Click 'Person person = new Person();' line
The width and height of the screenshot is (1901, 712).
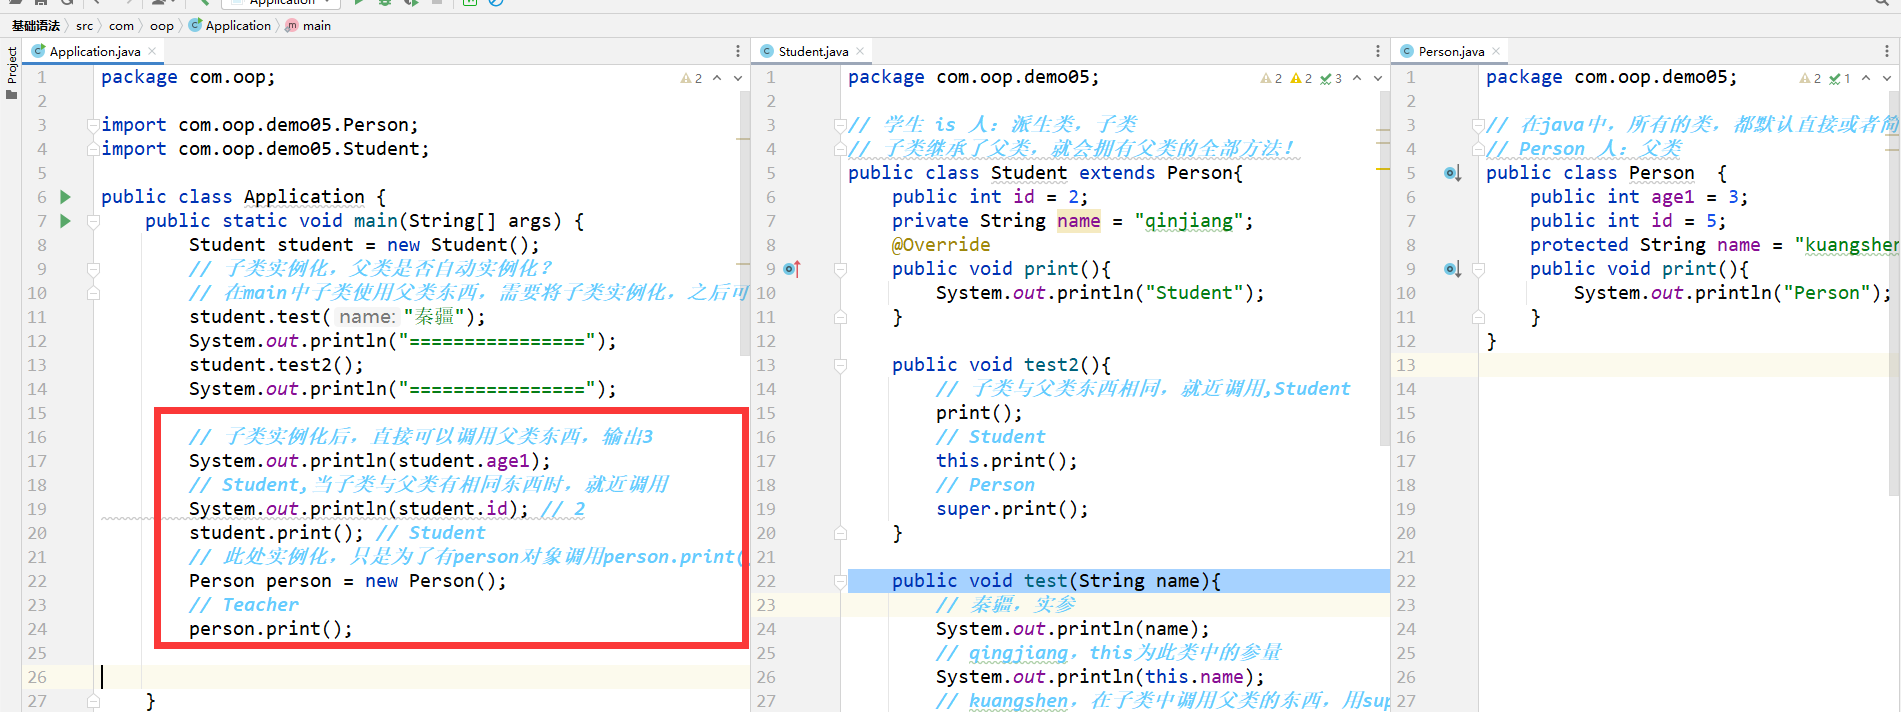[x=347, y=581]
